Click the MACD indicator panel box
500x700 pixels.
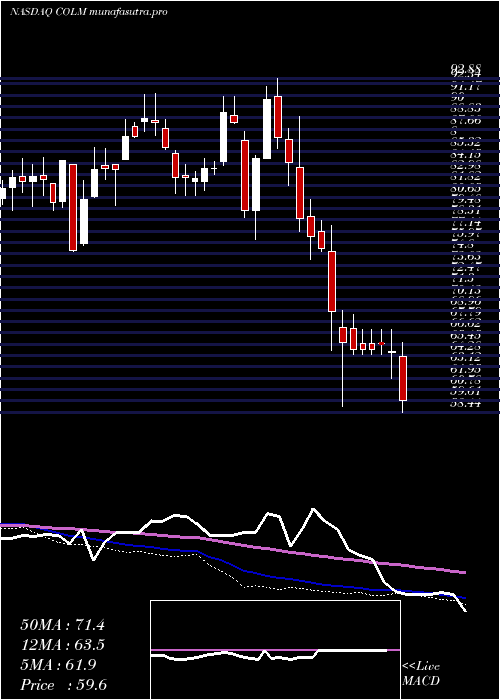point(275,650)
